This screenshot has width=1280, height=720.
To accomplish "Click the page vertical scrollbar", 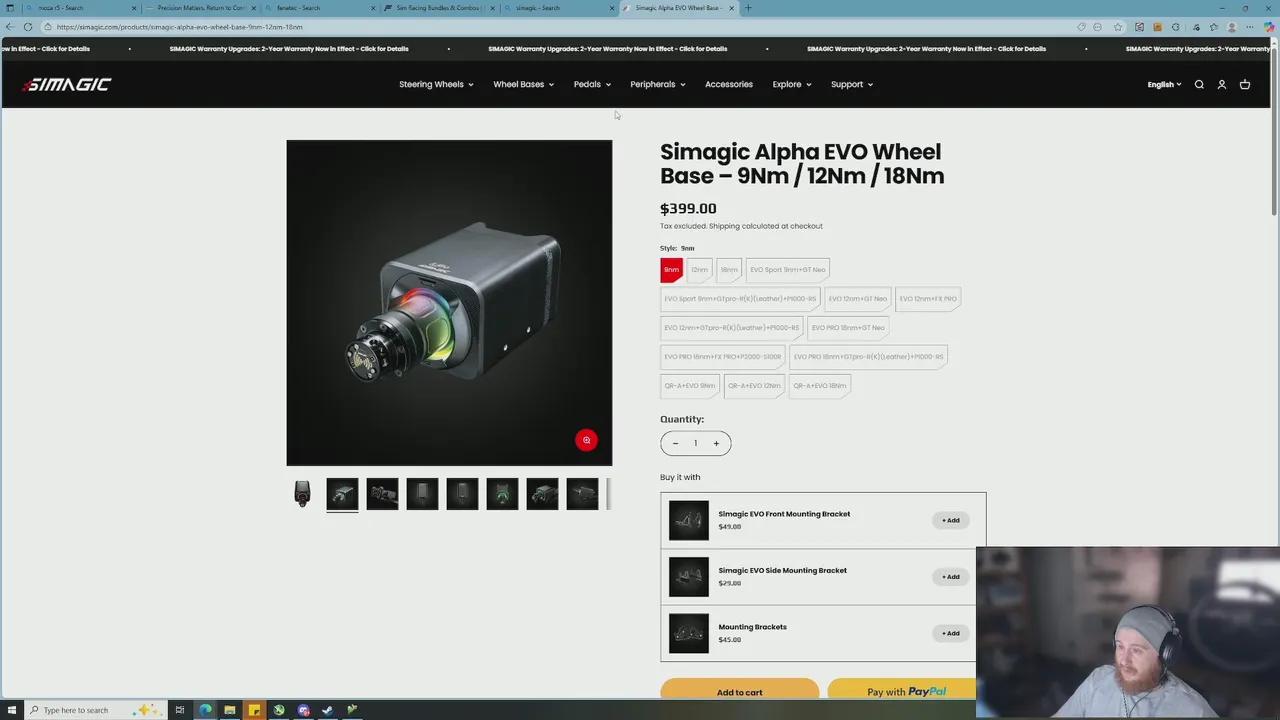I will [1274, 130].
